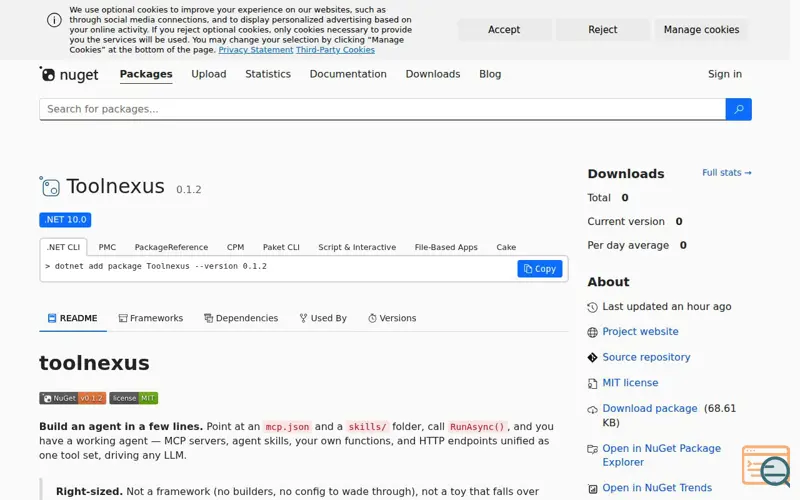
Task: Open the Downloads navigation item
Action: (433, 74)
